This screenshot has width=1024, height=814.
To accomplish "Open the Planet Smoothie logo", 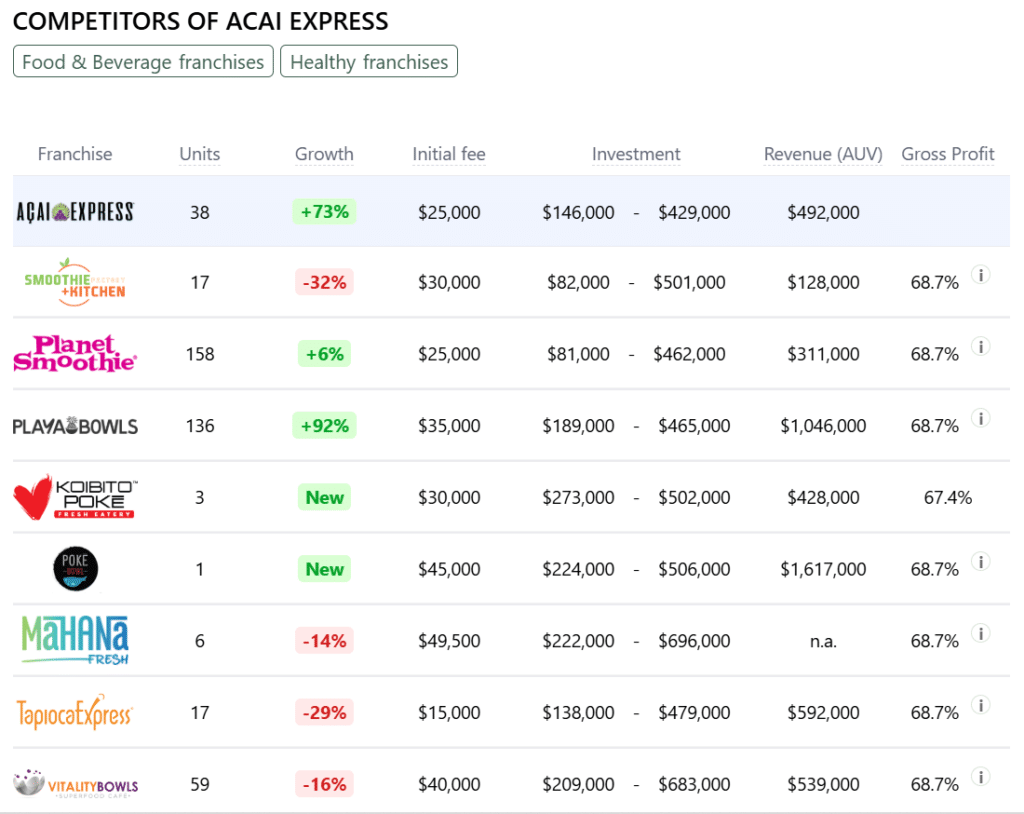I will coord(75,353).
